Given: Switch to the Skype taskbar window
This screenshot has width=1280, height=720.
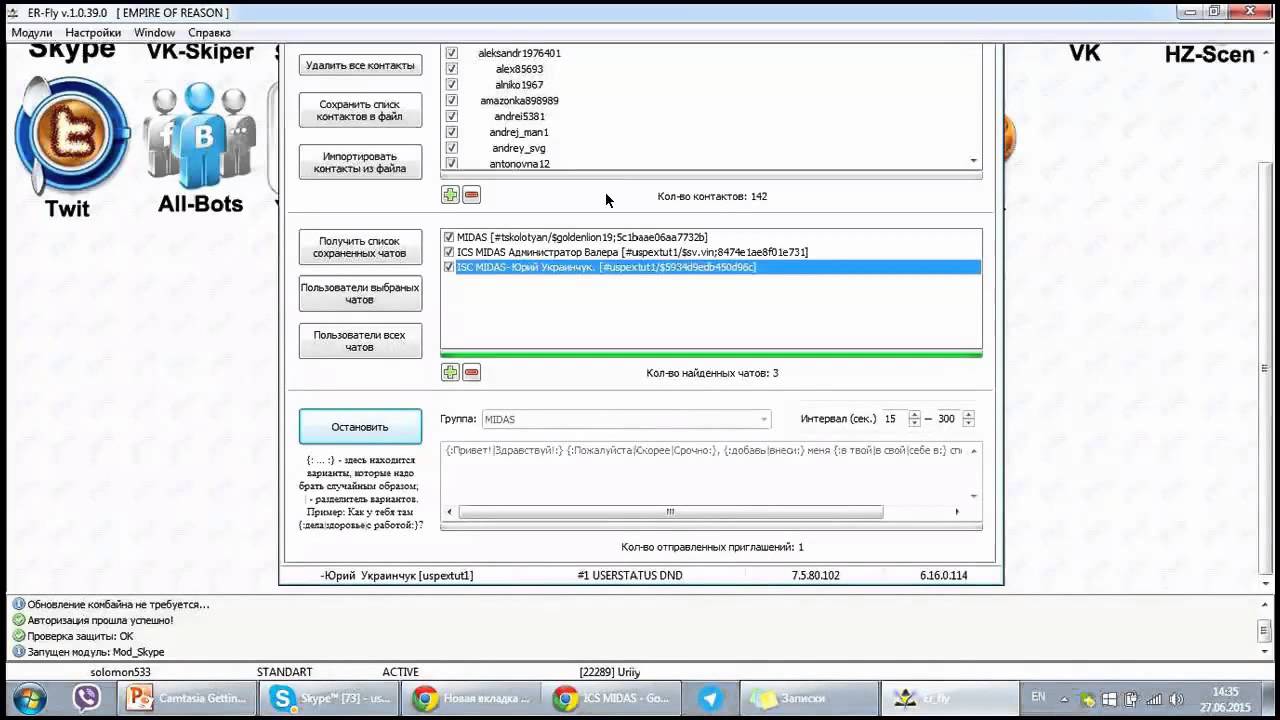Looking at the screenshot, I should pos(331,698).
